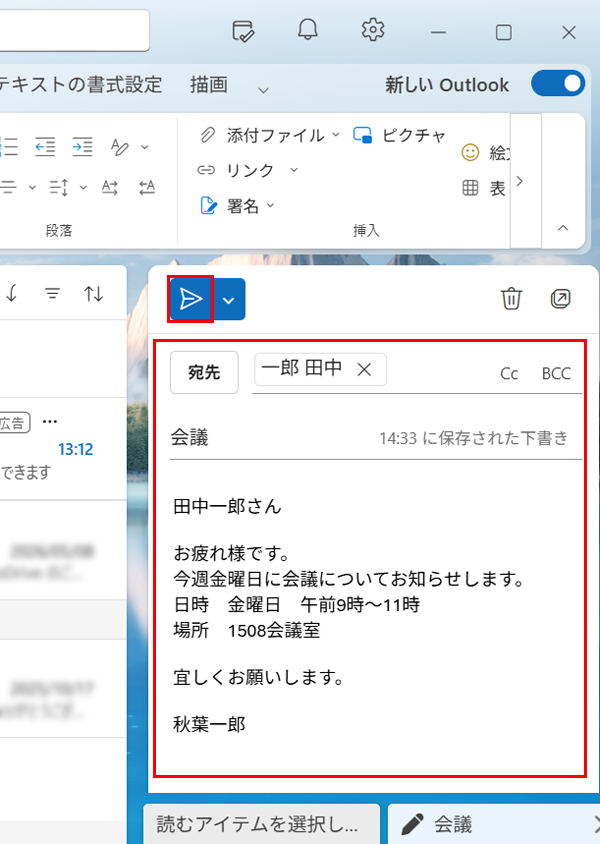Click the down arrow icon in list header

12,293
